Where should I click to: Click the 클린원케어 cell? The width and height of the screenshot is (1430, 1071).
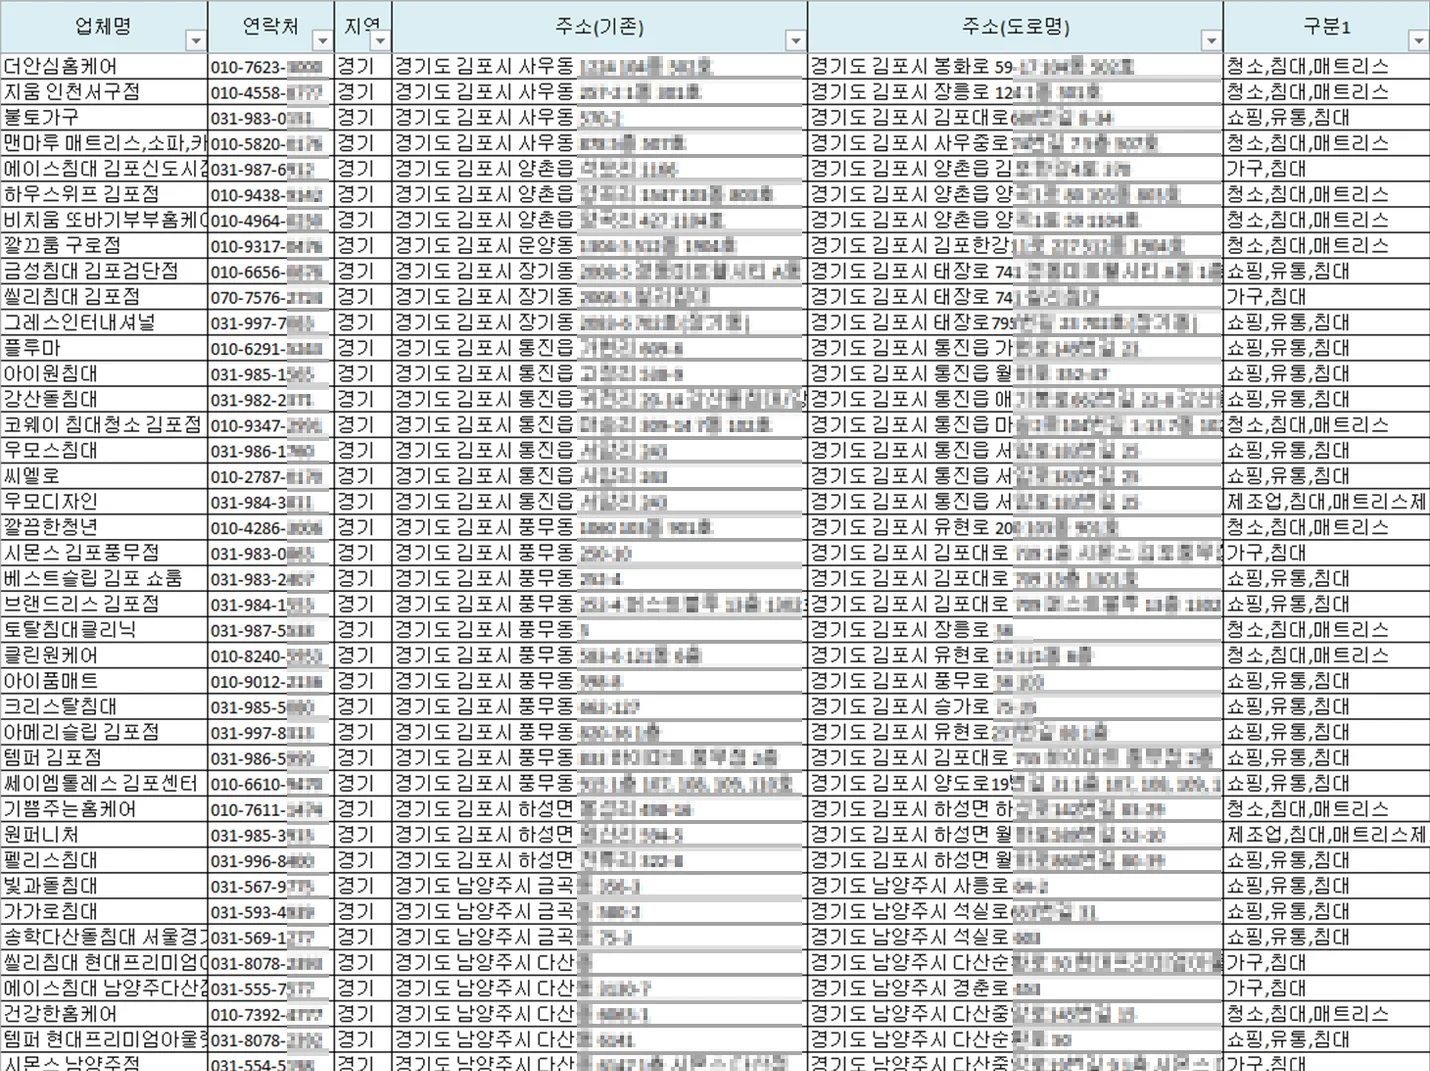click(104, 655)
